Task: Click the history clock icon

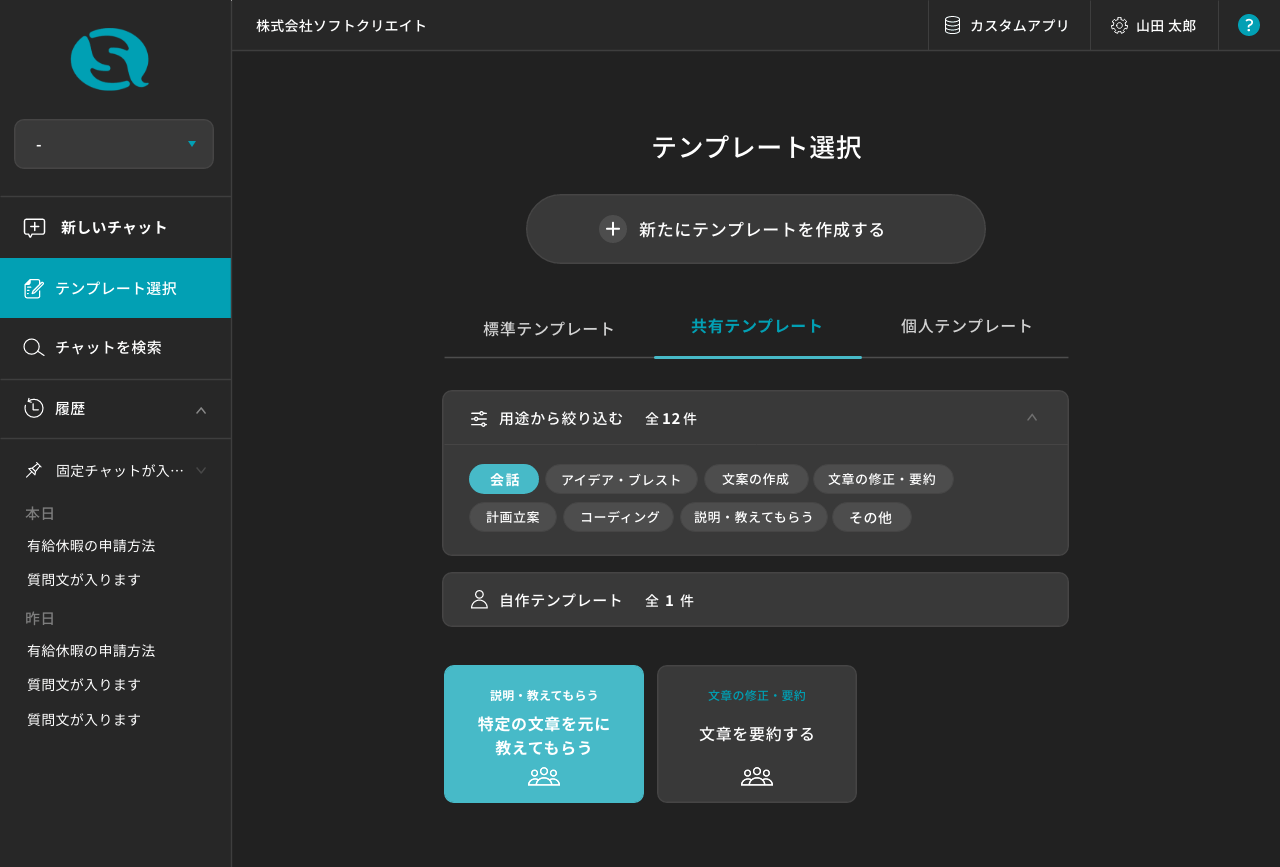Action: [x=34, y=408]
